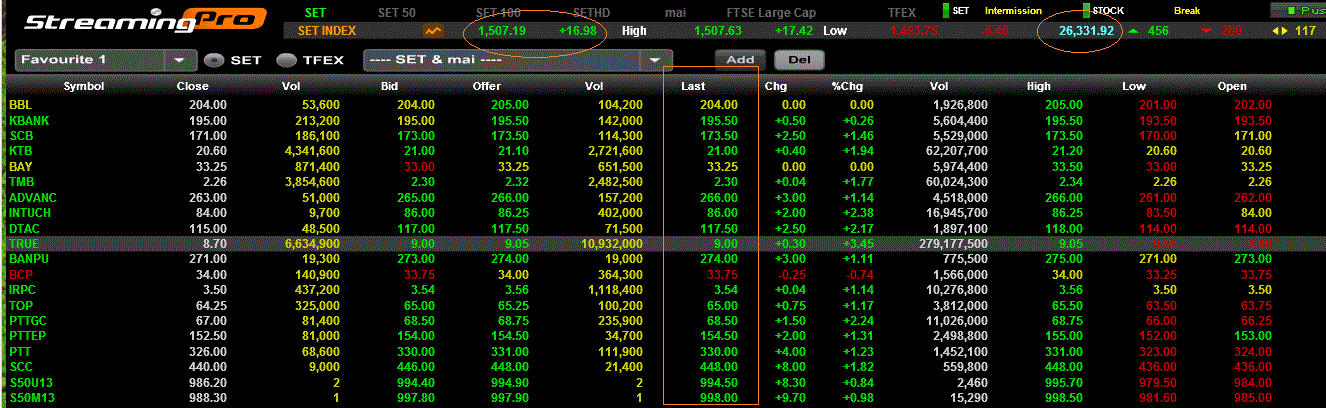Open the SET INDEX mini chart icon
Viewport: 1326px width, 408px height.
(433, 31)
